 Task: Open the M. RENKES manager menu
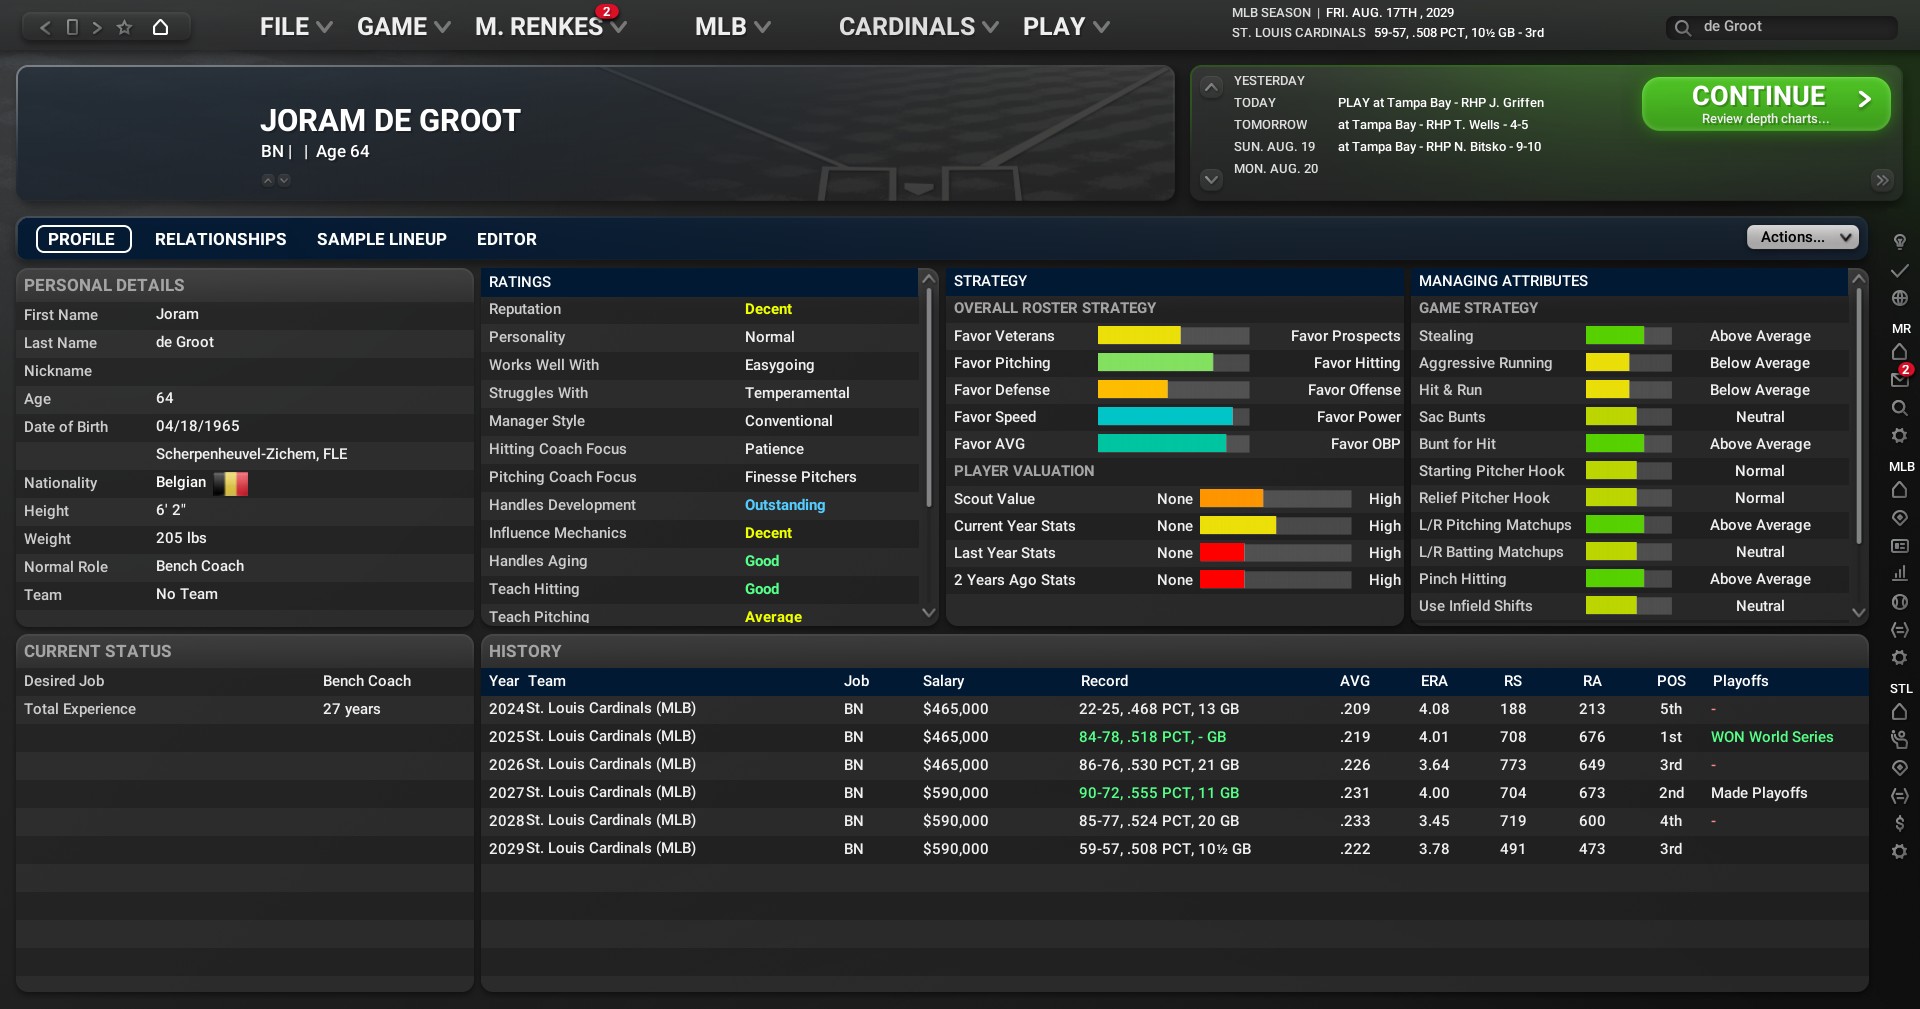click(551, 27)
